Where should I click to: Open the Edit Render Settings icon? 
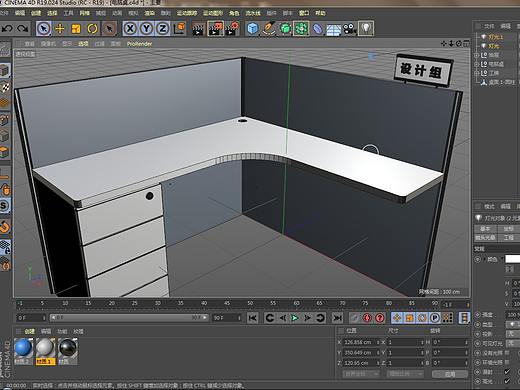pyautogui.click(x=232, y=29)
